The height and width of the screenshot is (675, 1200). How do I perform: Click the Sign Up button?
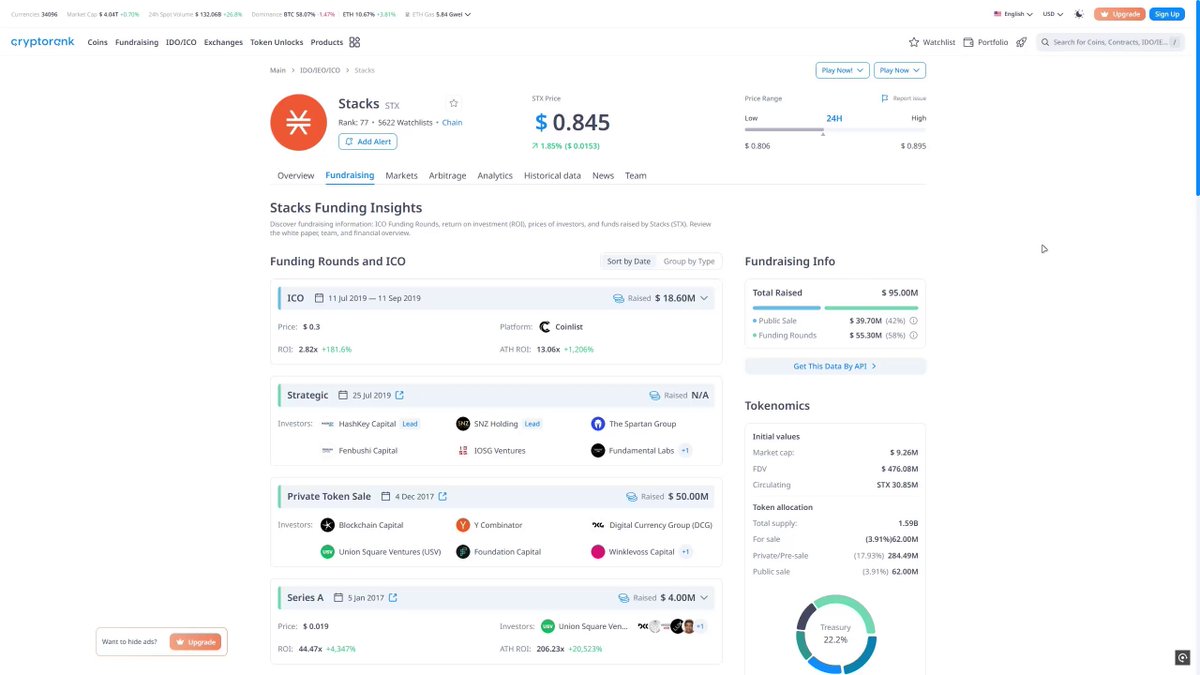[x=1167, y=14]
